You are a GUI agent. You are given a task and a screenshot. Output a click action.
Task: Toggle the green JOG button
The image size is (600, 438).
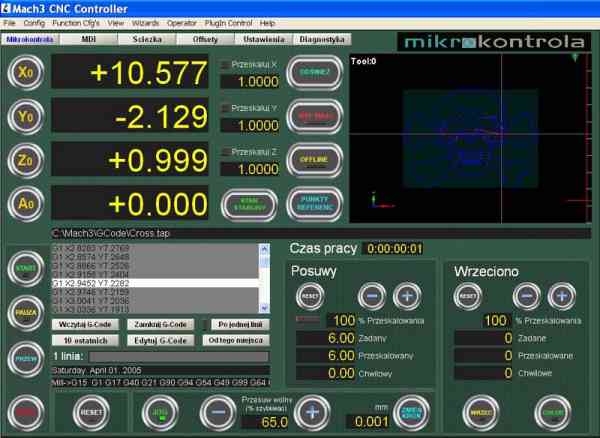click(160, 413)
